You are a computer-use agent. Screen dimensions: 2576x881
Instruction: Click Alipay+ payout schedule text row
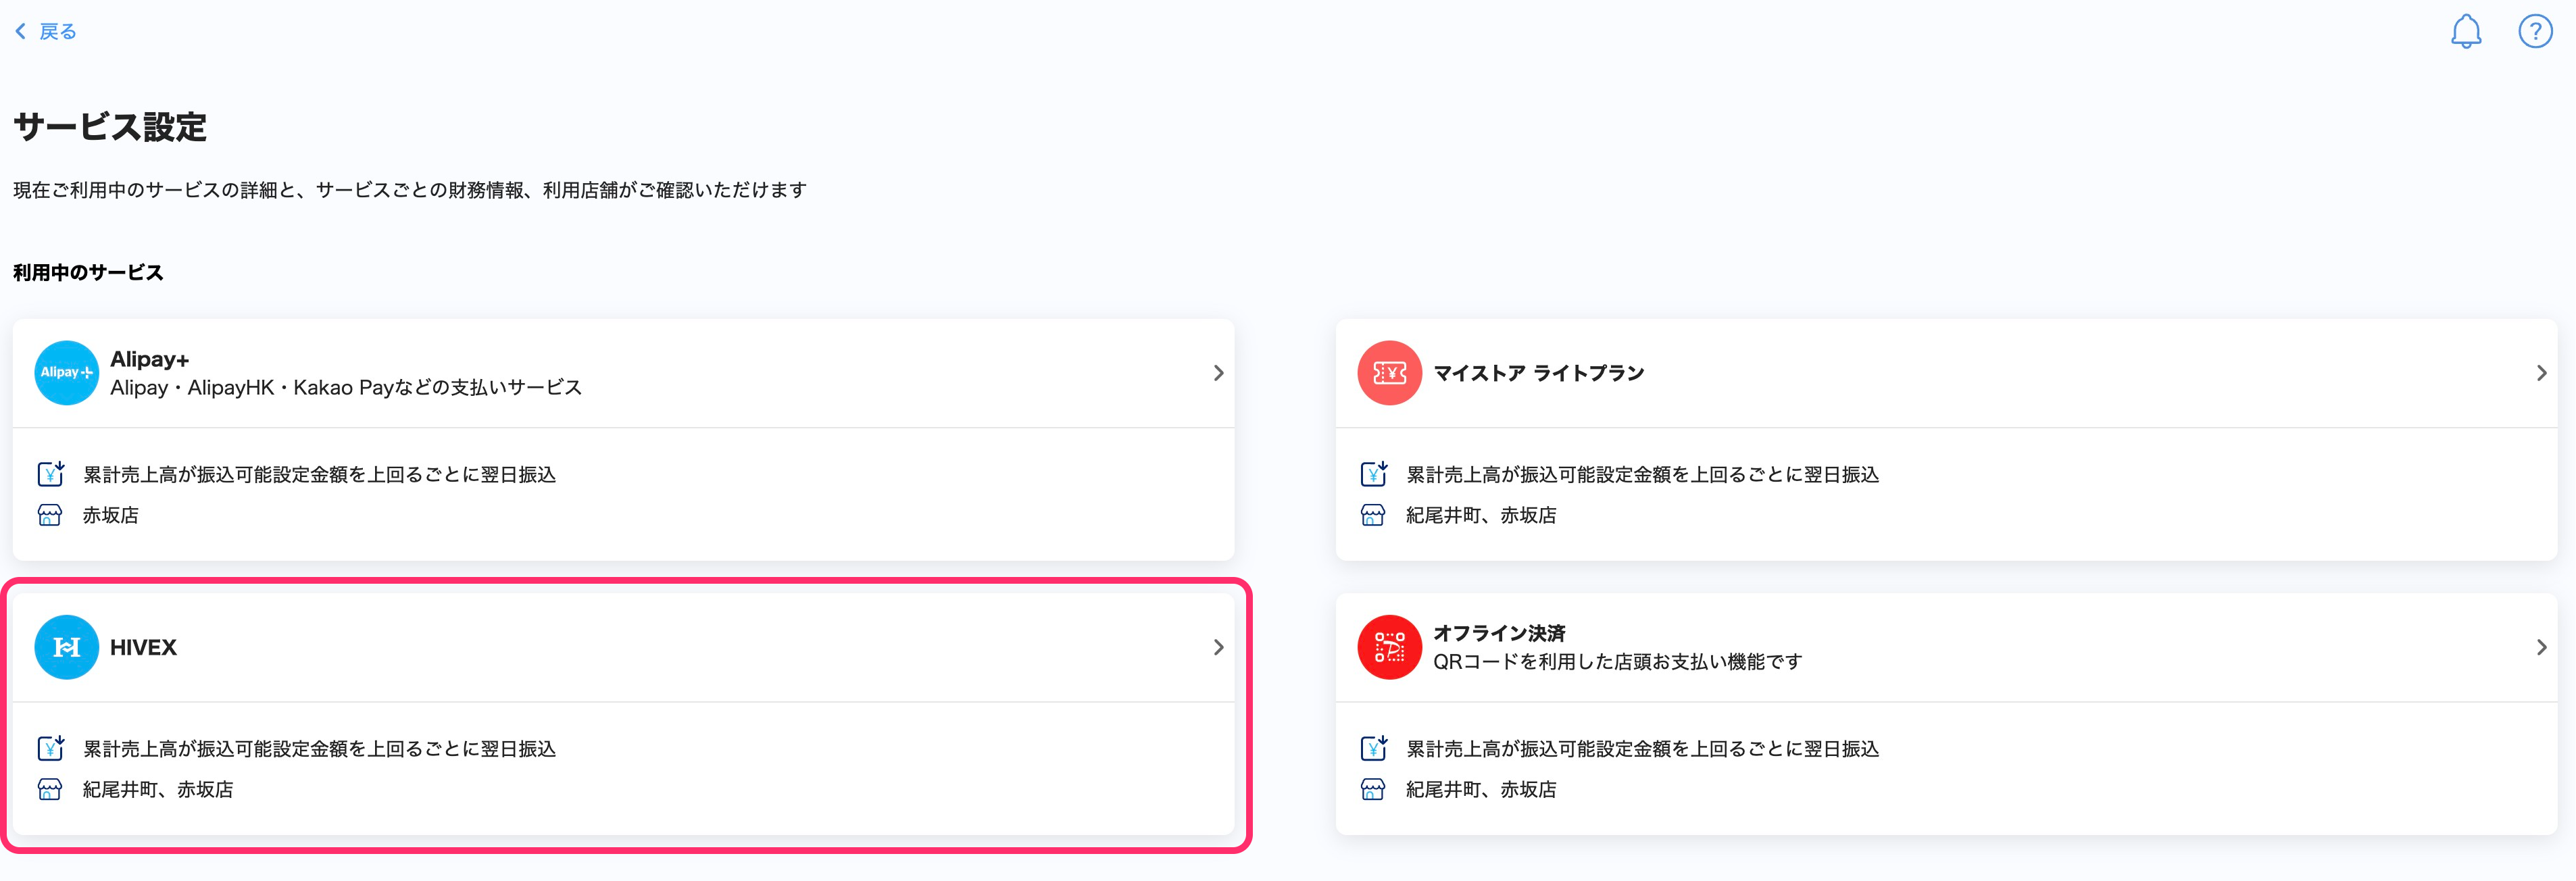click(319, 474)
